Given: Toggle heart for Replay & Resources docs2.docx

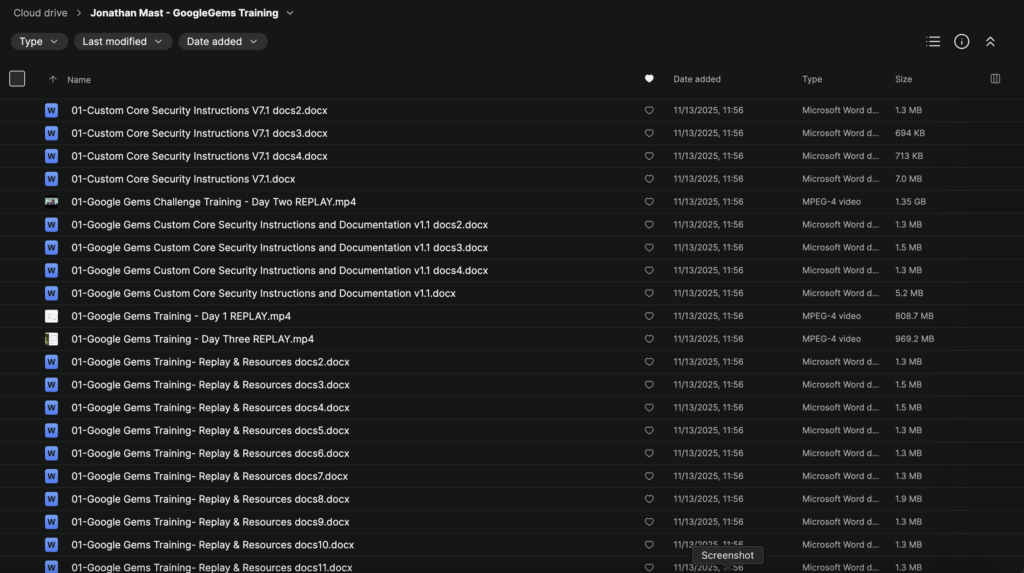Looking at the screenshot, I should point(649,362).
